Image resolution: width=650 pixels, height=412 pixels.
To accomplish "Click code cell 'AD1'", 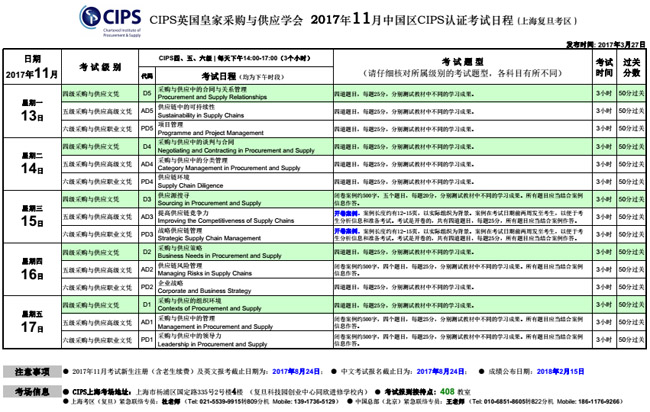I will click(x=147, y=322).
